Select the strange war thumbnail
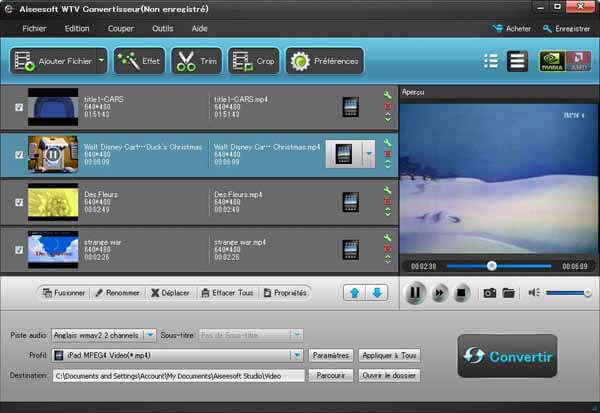The height and width of the screenshot is (413, 600). click(x=53, y=250)
